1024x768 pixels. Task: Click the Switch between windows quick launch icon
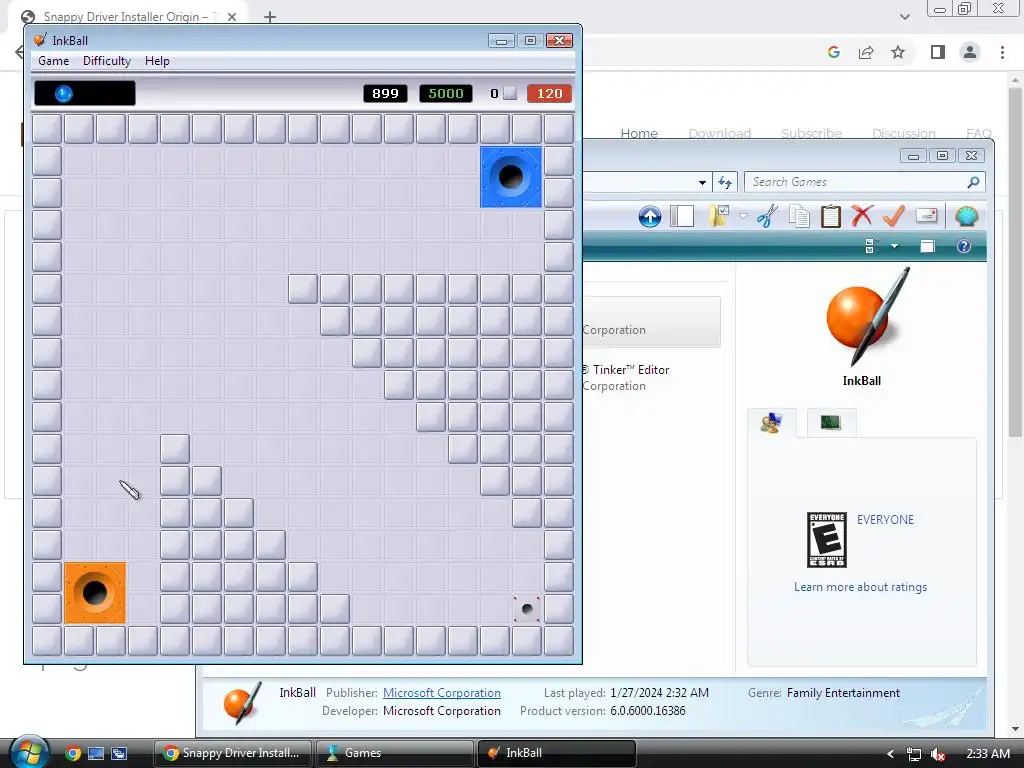pos(119,753)
